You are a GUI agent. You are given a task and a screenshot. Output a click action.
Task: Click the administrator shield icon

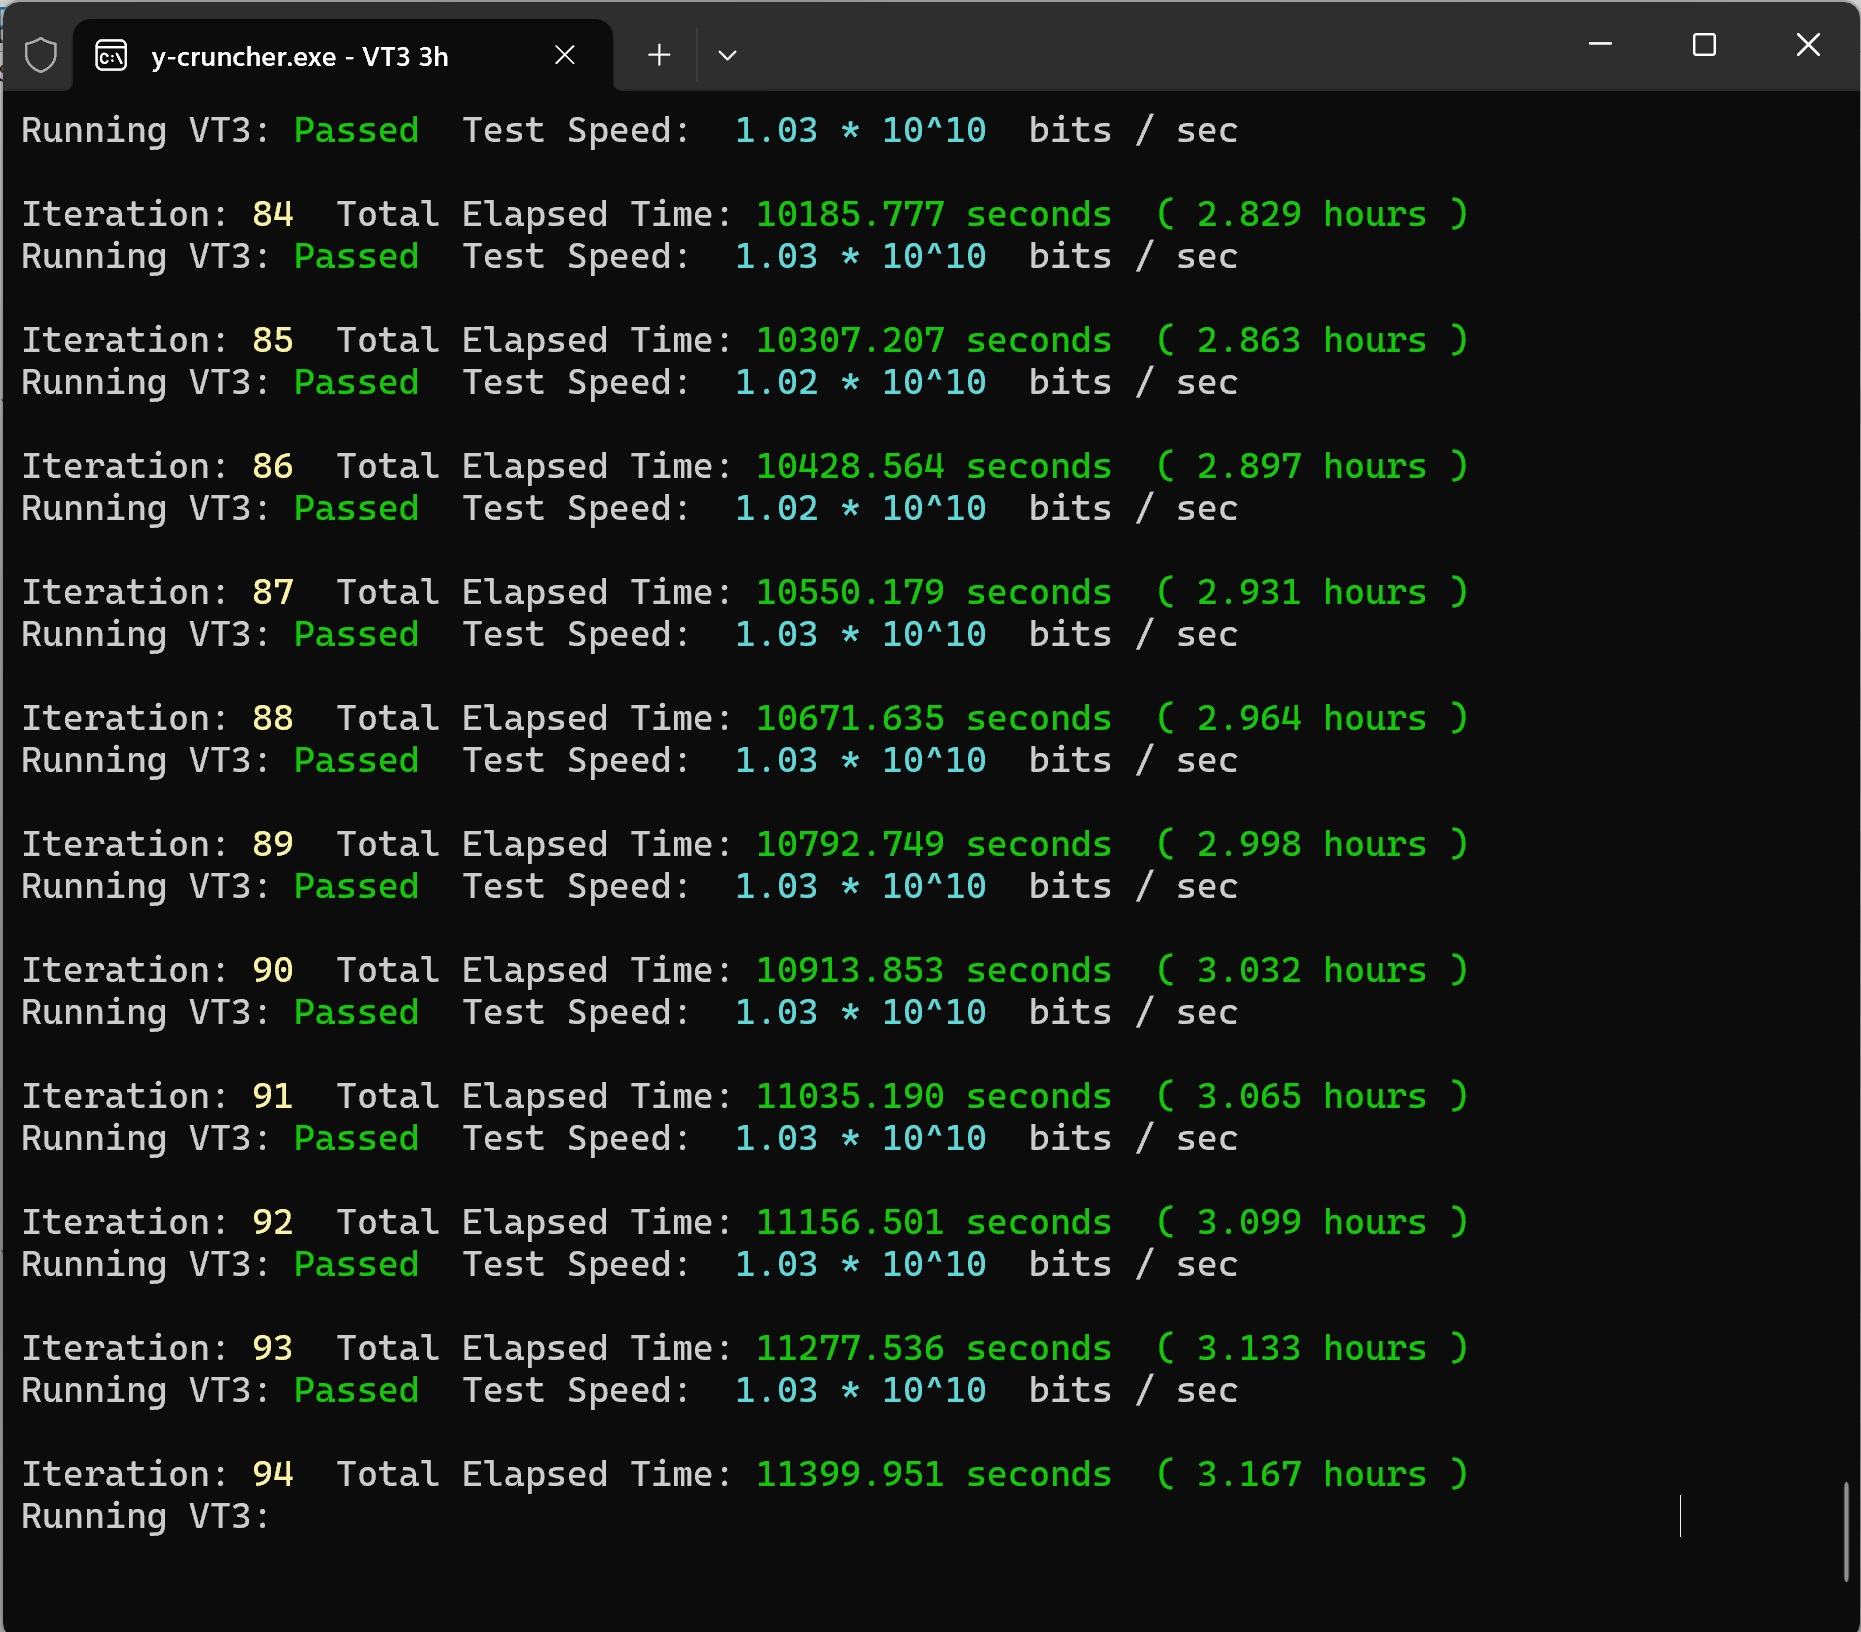41,56
